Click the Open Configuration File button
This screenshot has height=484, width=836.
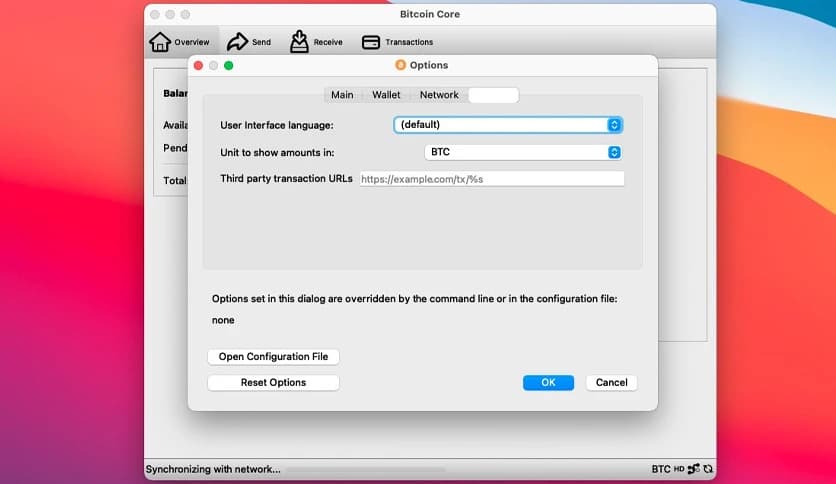click(x=273, y=357)
